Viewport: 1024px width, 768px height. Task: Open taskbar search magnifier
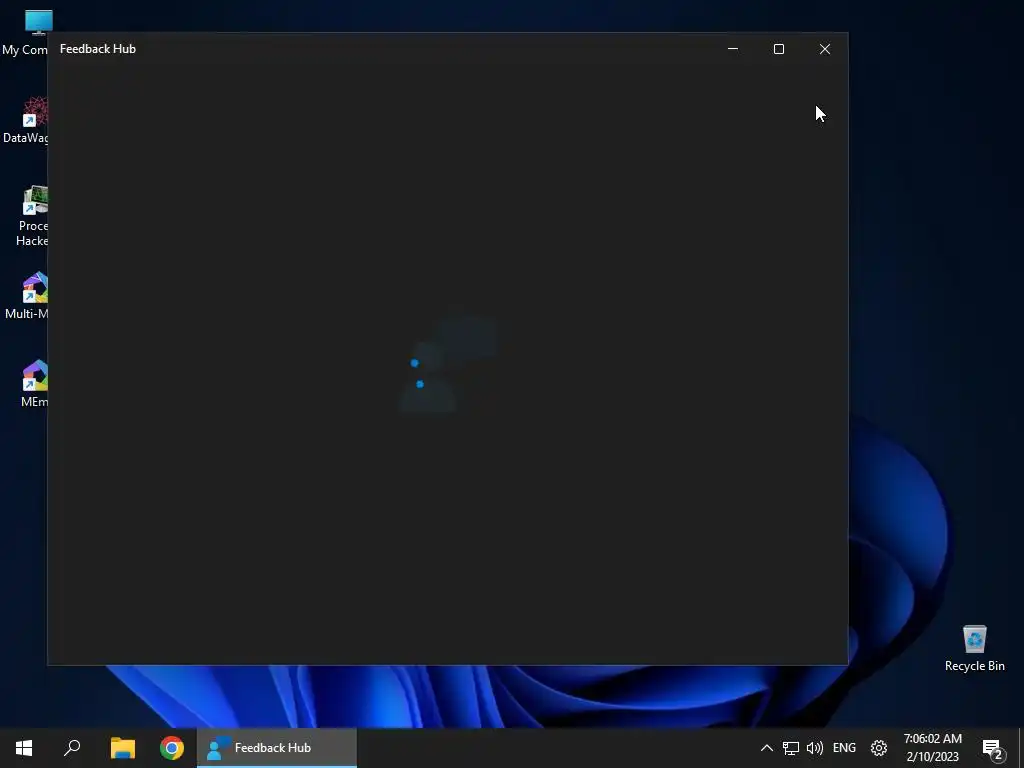(x=72, y=748)
